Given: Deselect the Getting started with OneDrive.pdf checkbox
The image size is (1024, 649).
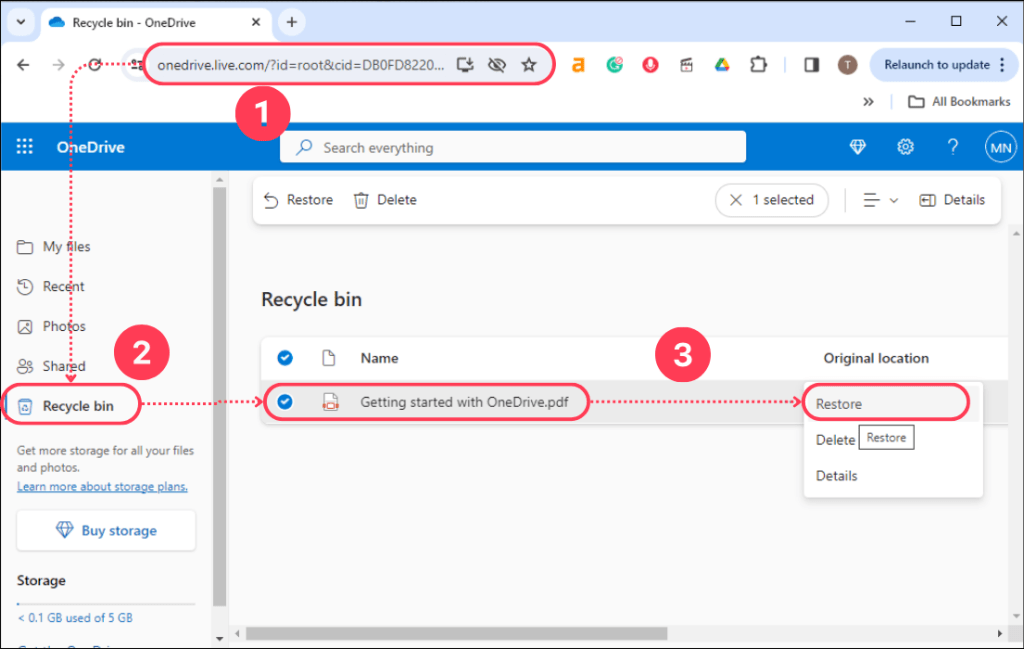Looking at the screenshot, I should (x=284, y=402).
